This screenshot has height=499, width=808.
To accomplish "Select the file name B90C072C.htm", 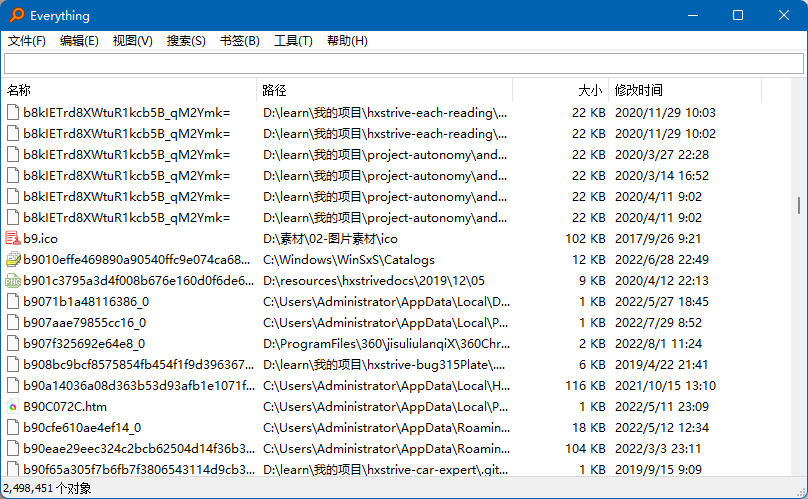I will (65, 407).
